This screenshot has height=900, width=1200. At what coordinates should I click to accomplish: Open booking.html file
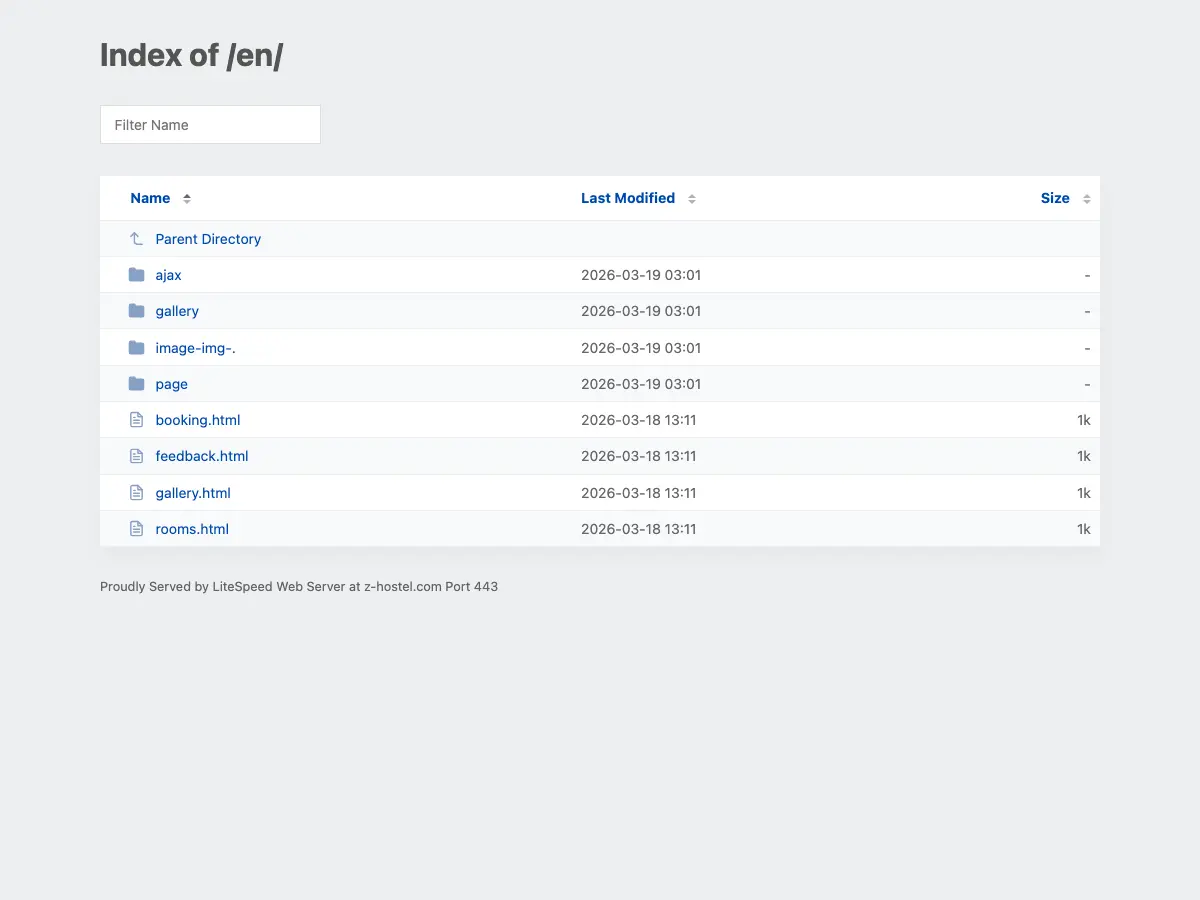[198, 420]
